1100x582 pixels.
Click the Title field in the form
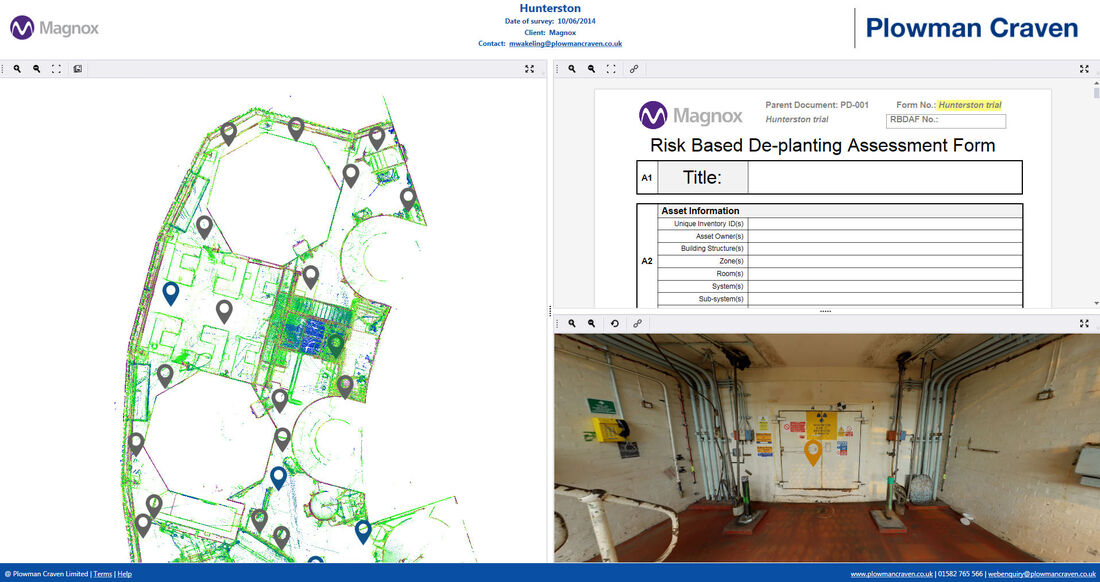884,178
